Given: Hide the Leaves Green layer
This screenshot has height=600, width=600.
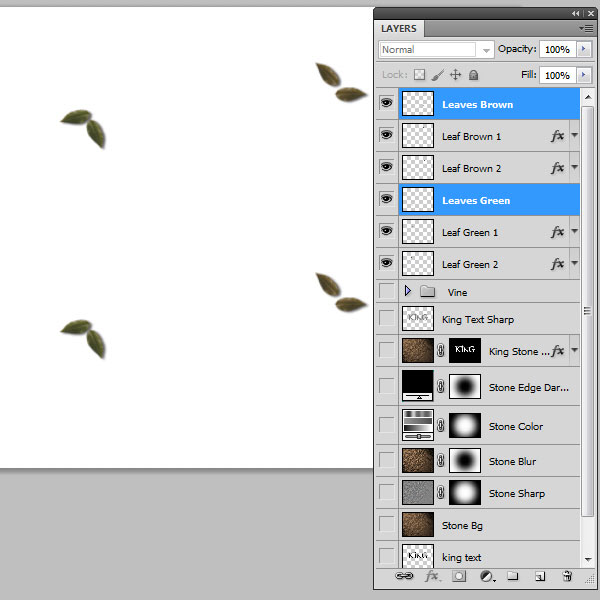Looking at the screenshot, I should pos(386,199).
